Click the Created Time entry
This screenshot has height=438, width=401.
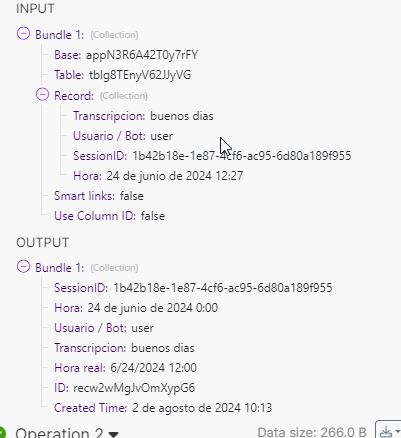pos(163,408)
